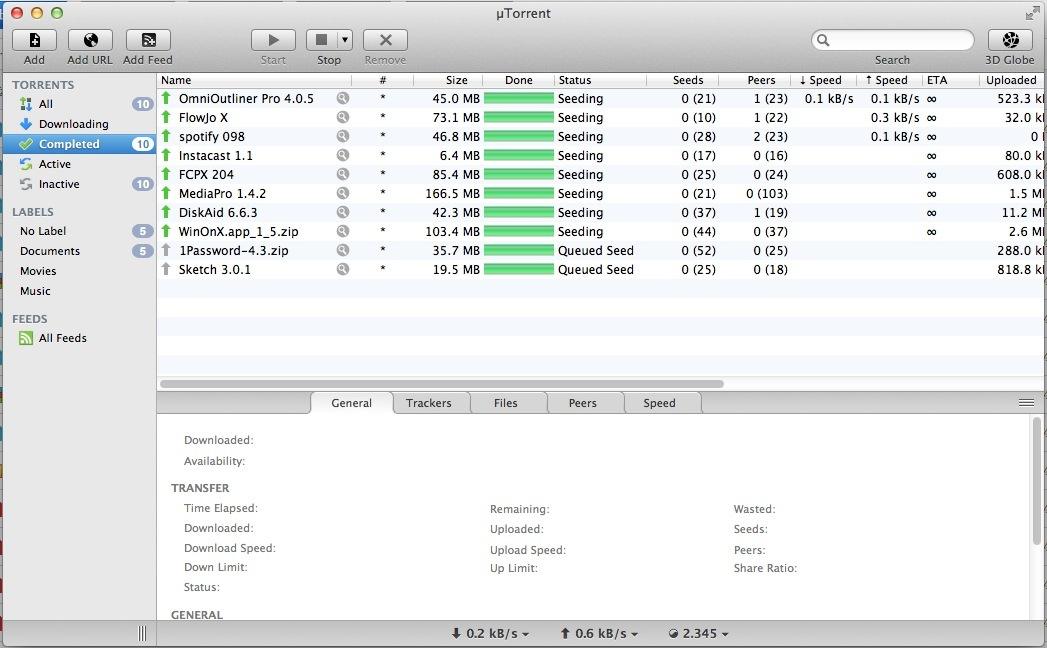Click the magnifier icon for FlowJo X
Image resolution: width=1047 pixels, height=648 pixels.
click(x=343, y=118)
